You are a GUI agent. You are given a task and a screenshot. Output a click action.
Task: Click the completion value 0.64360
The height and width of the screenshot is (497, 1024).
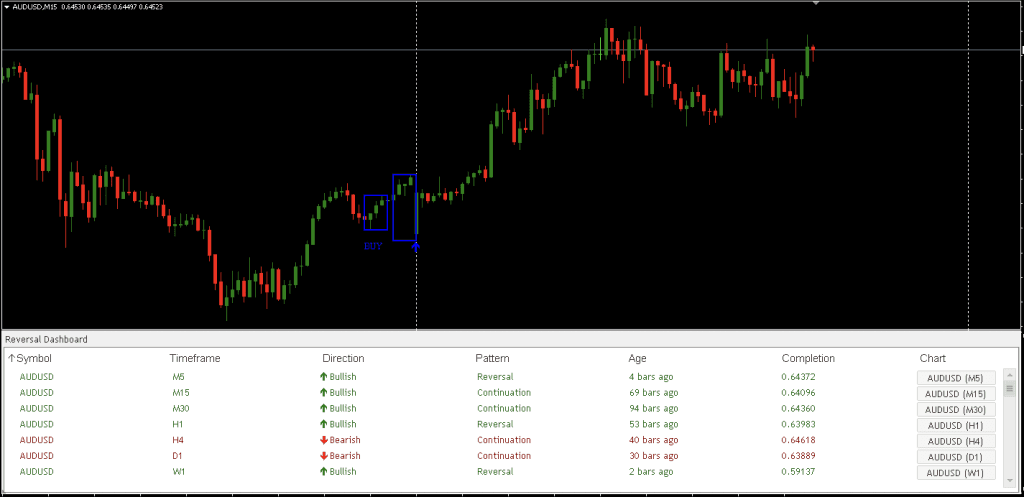798,408
